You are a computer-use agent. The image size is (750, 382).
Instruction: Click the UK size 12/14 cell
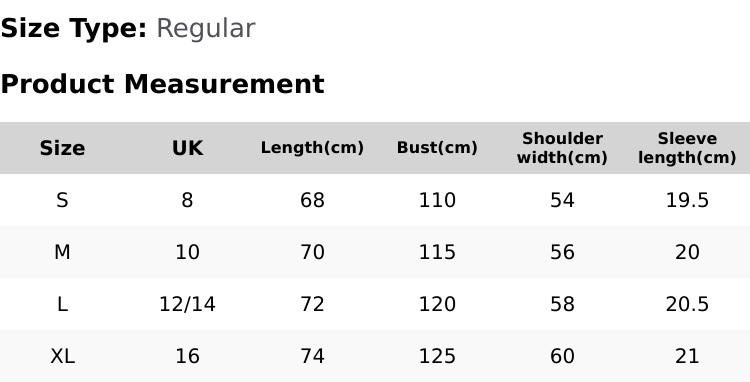coord(187,304)
